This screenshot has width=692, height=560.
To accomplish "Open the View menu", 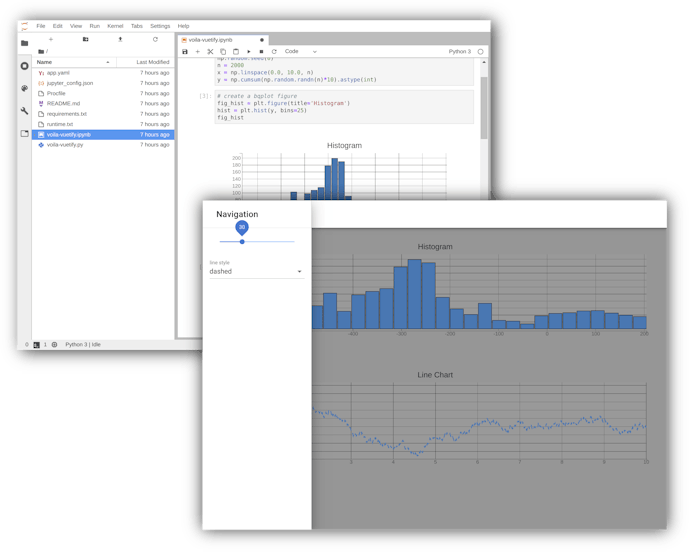I will pos(76,26).
